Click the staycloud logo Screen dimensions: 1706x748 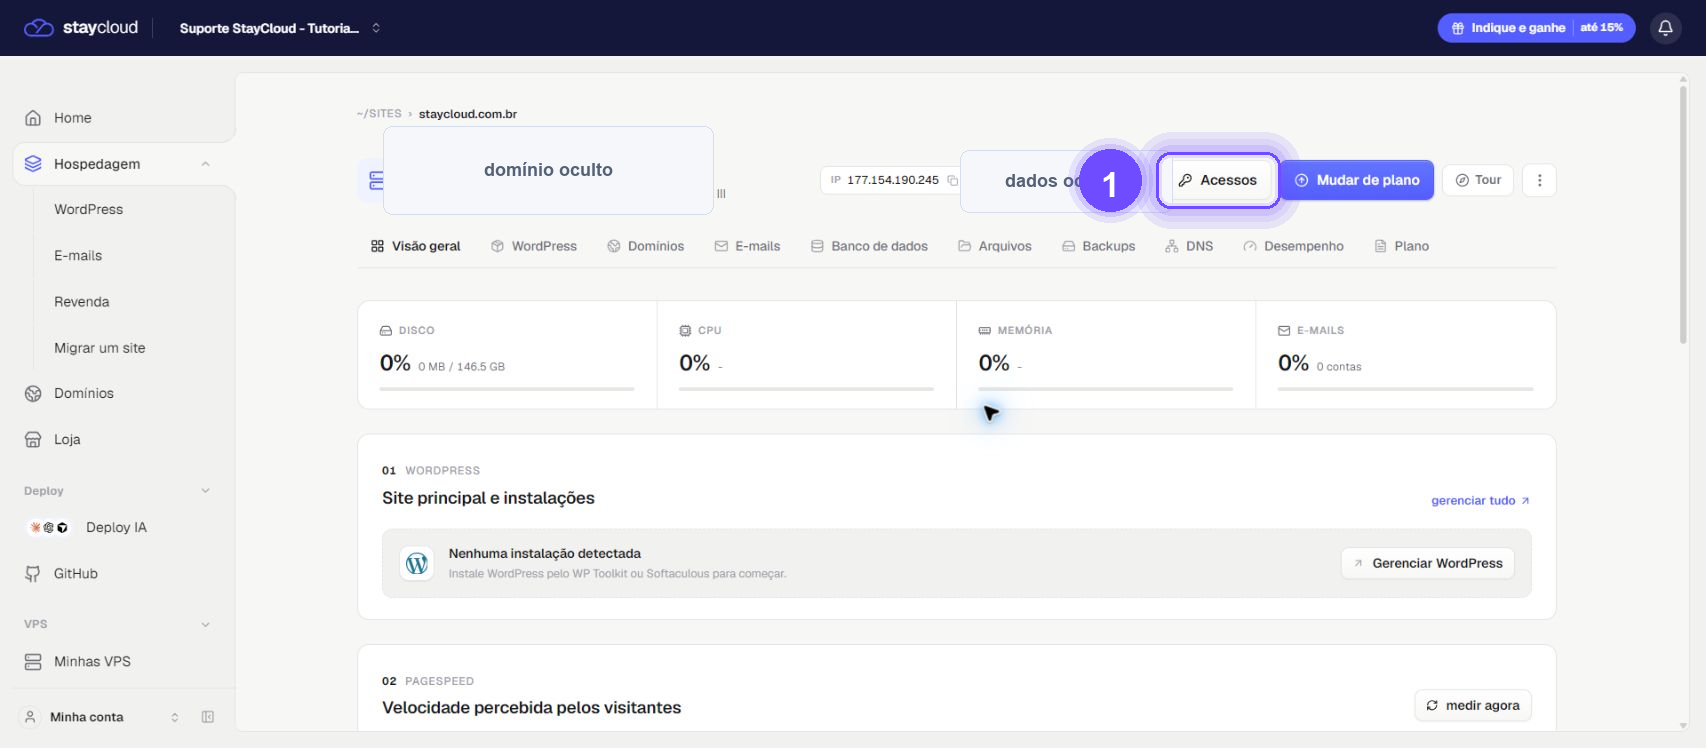81,28
